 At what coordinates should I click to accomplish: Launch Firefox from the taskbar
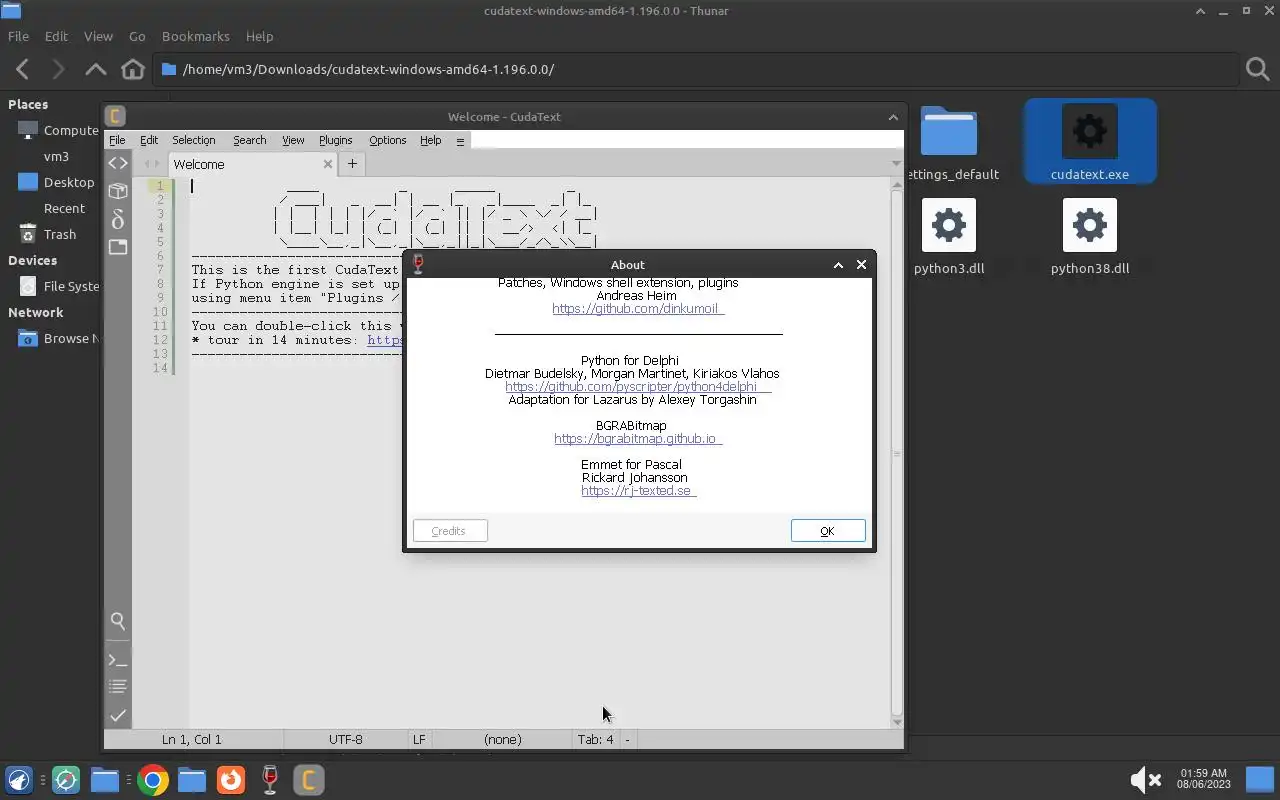[x=231, y=780]
